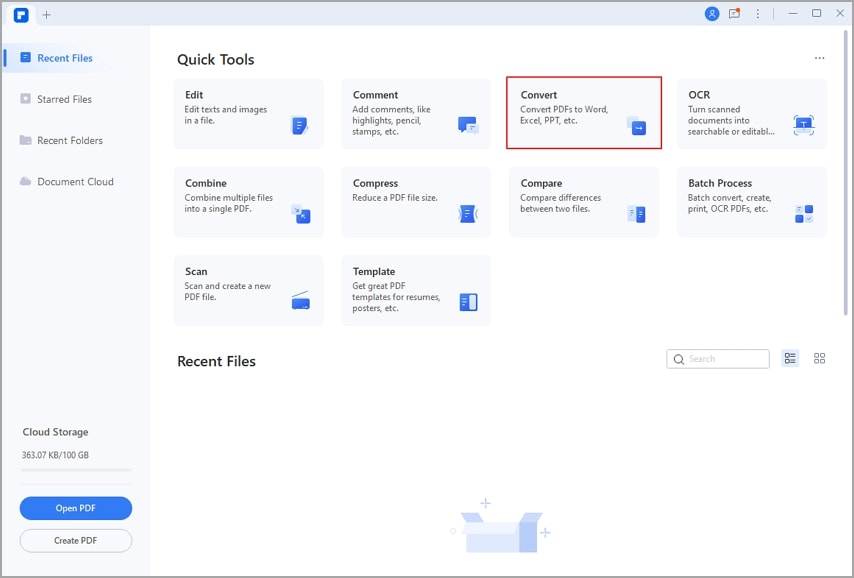Click the Scan tool scanner icon
Image resolution: width=854 pixels, height=578 pixels.
(301, 301)
